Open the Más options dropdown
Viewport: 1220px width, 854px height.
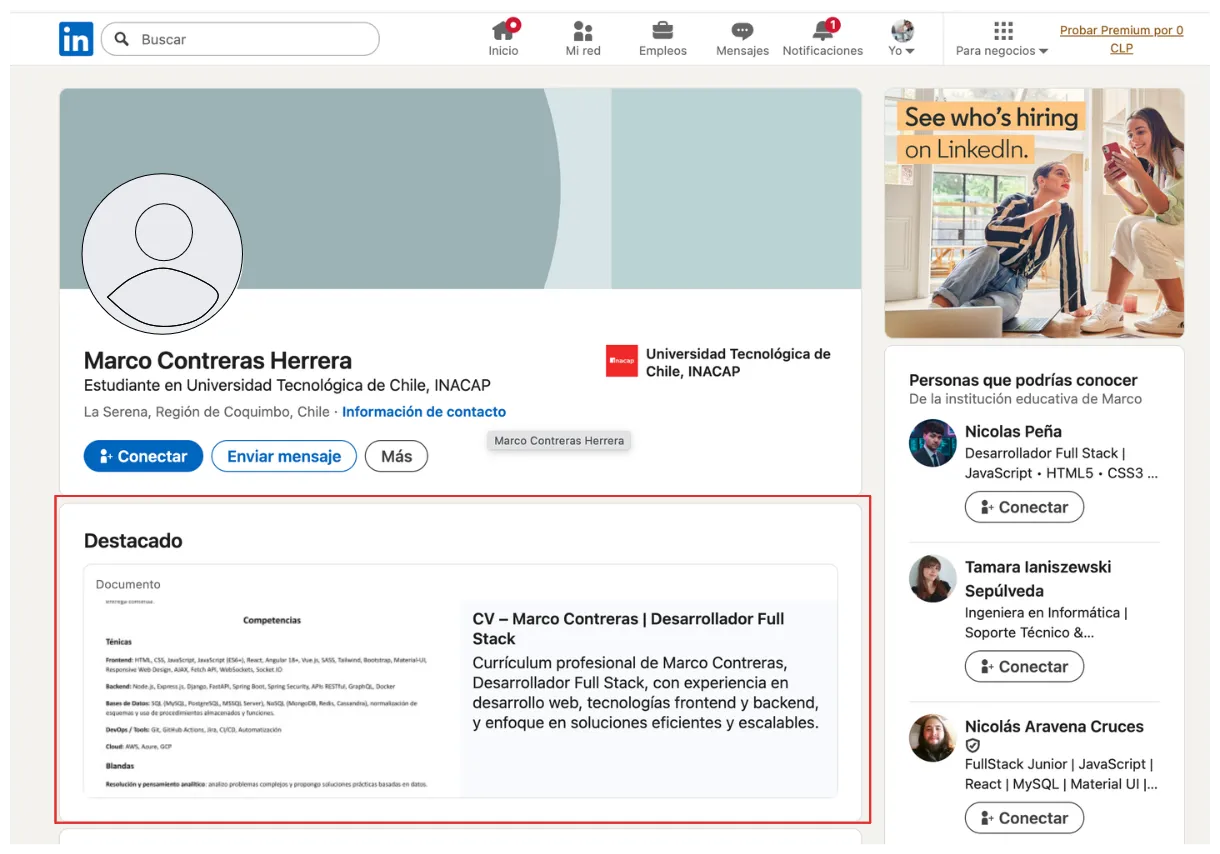coord(396,456)
